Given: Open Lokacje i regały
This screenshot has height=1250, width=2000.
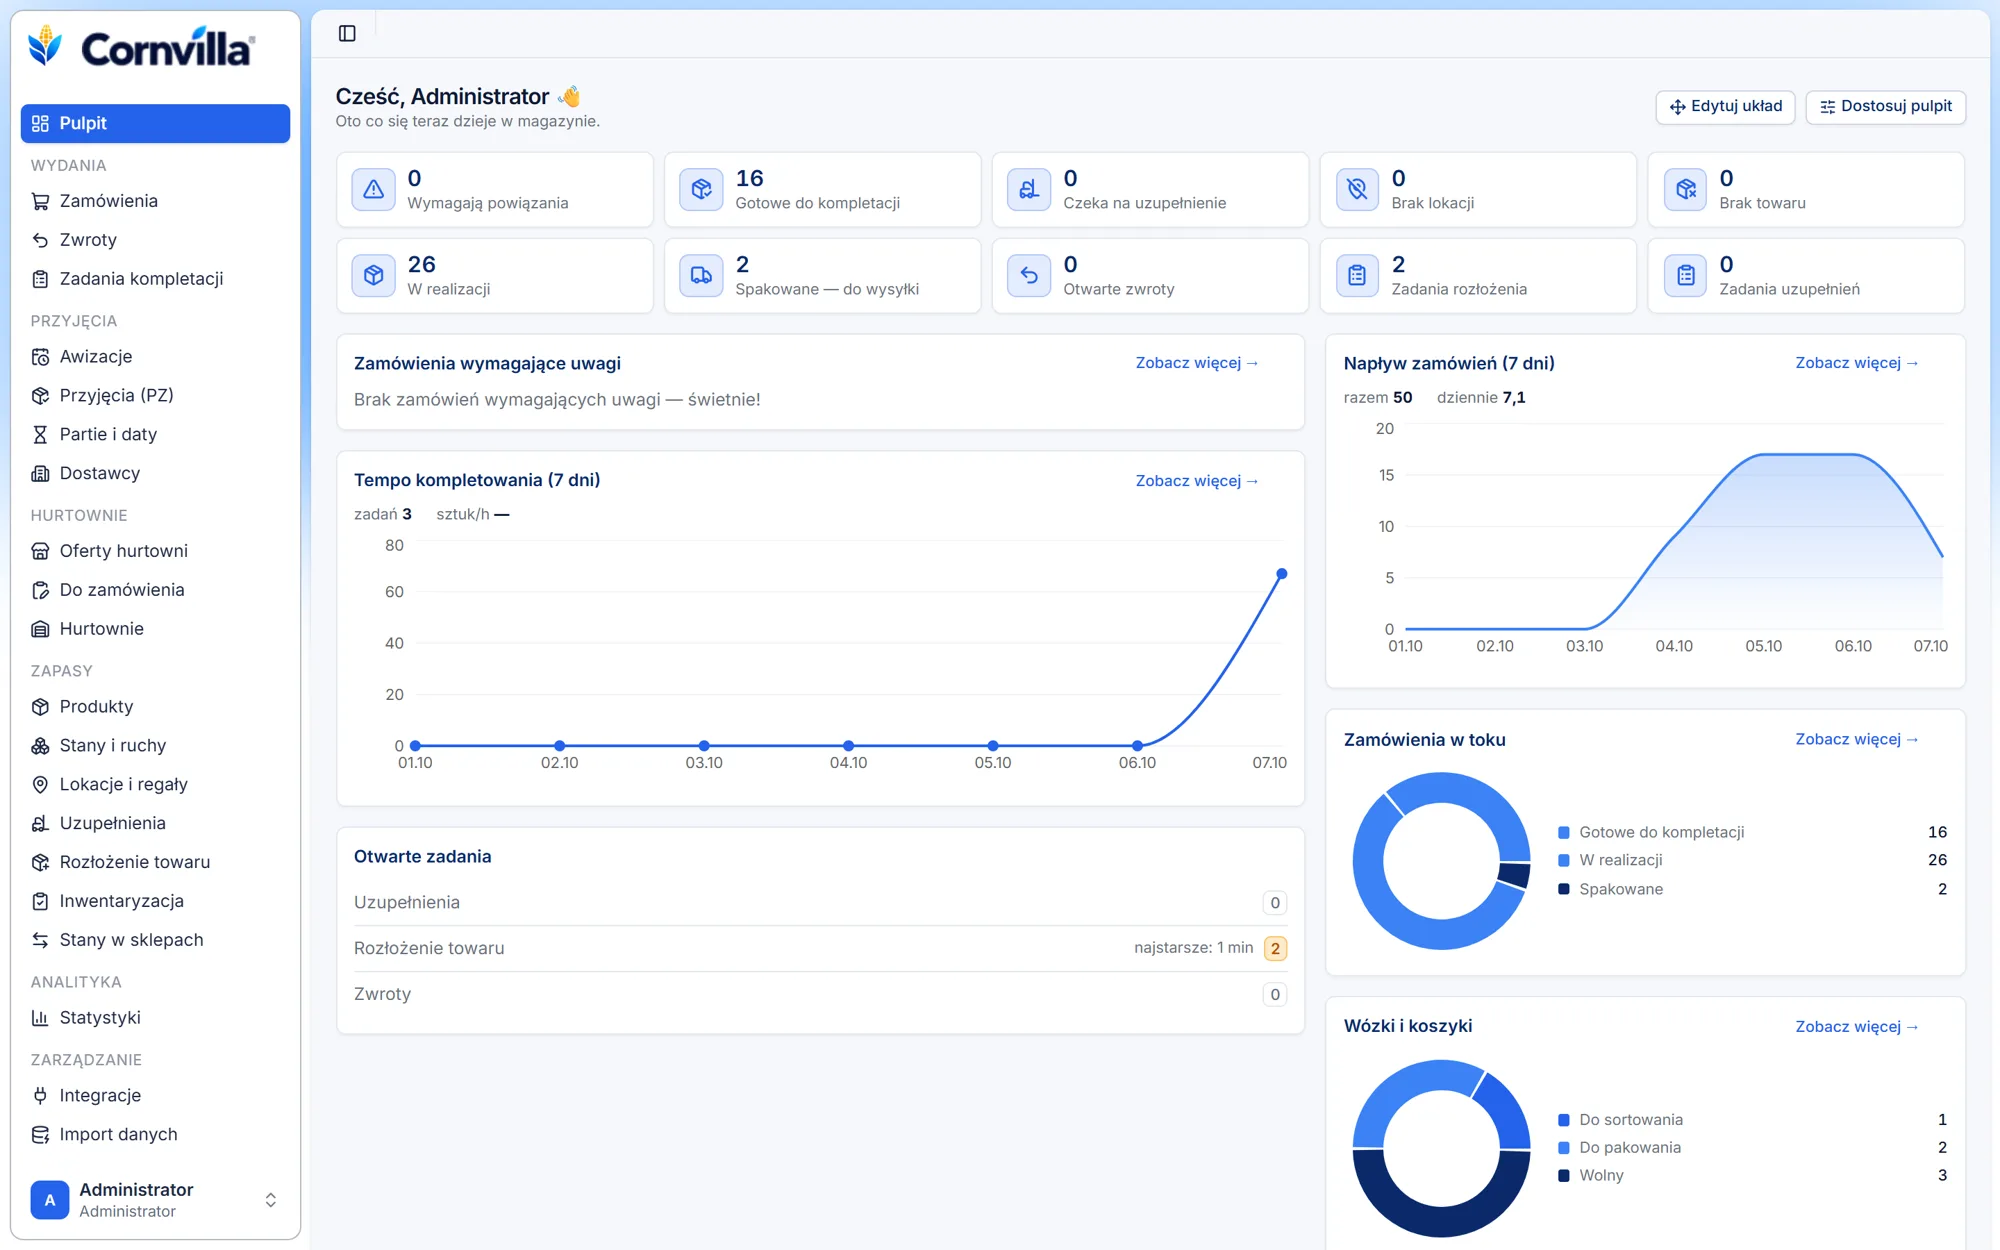Looking at the screenshot, I should pos(155,784).
